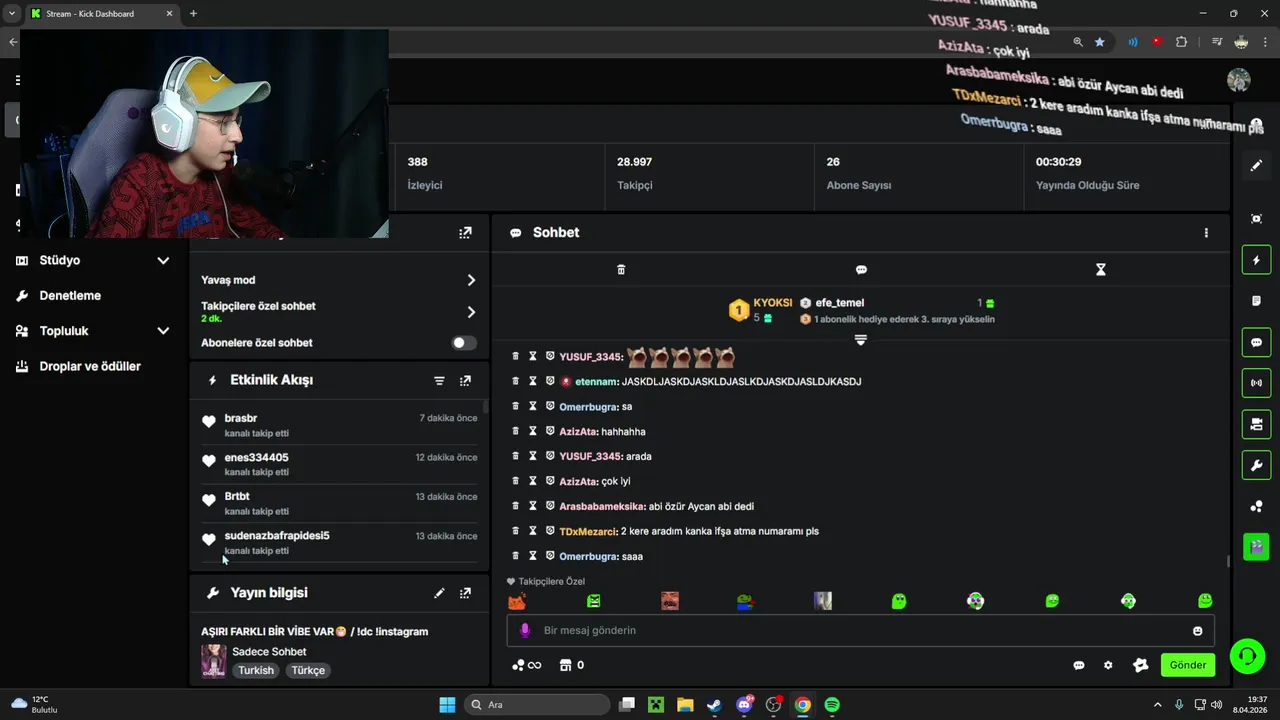1280x720 pixels.
Task: Bookmark this page with the star icon
Action: pos(1100,42)
